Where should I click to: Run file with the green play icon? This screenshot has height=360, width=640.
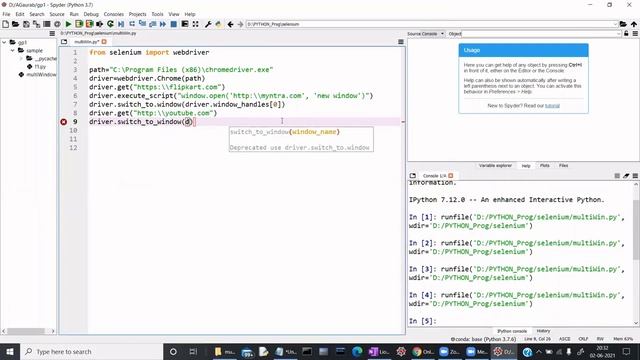[68, 24]
